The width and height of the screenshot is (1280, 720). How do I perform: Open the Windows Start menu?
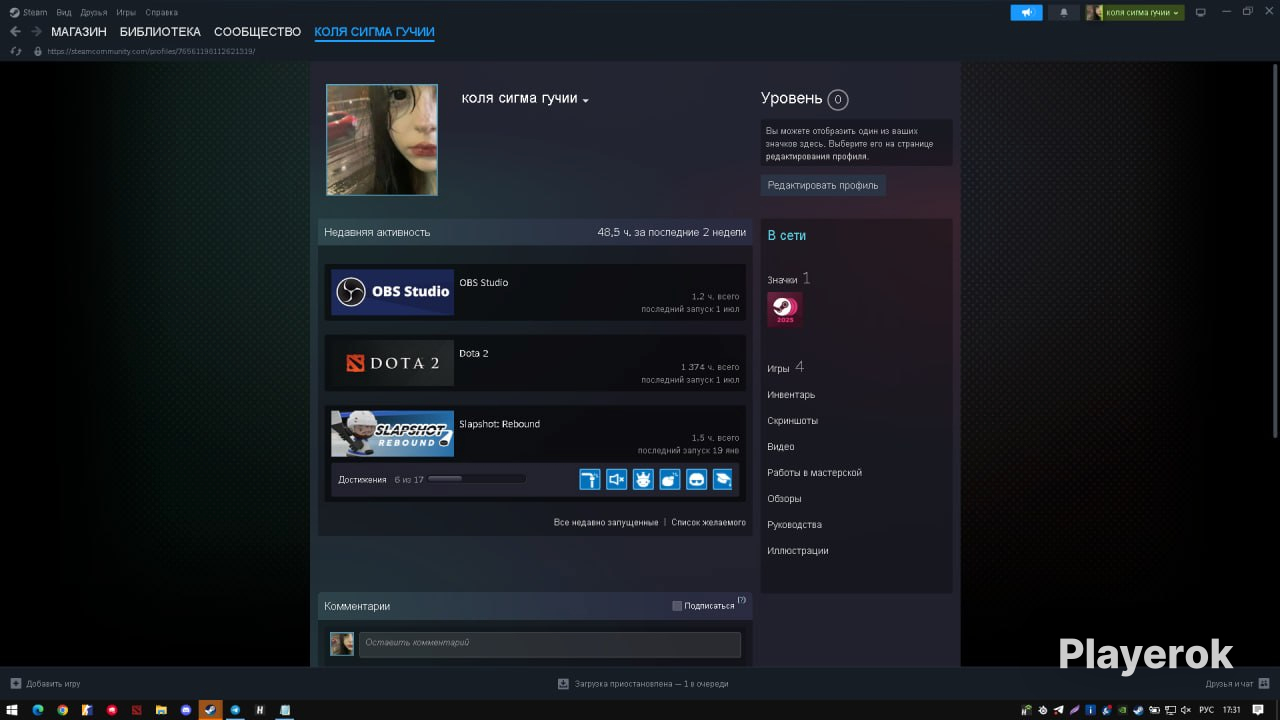[x=12, y=710]
